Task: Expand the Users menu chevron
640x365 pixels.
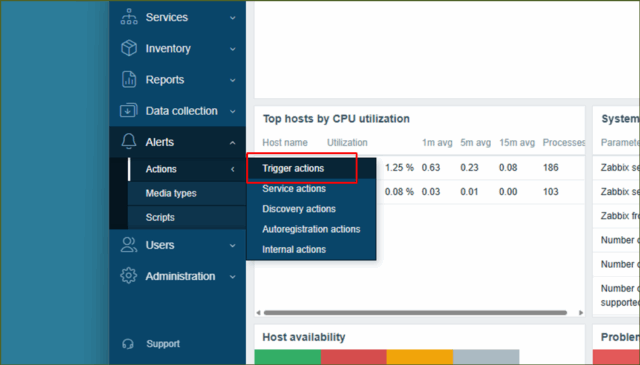Action: 233,245
